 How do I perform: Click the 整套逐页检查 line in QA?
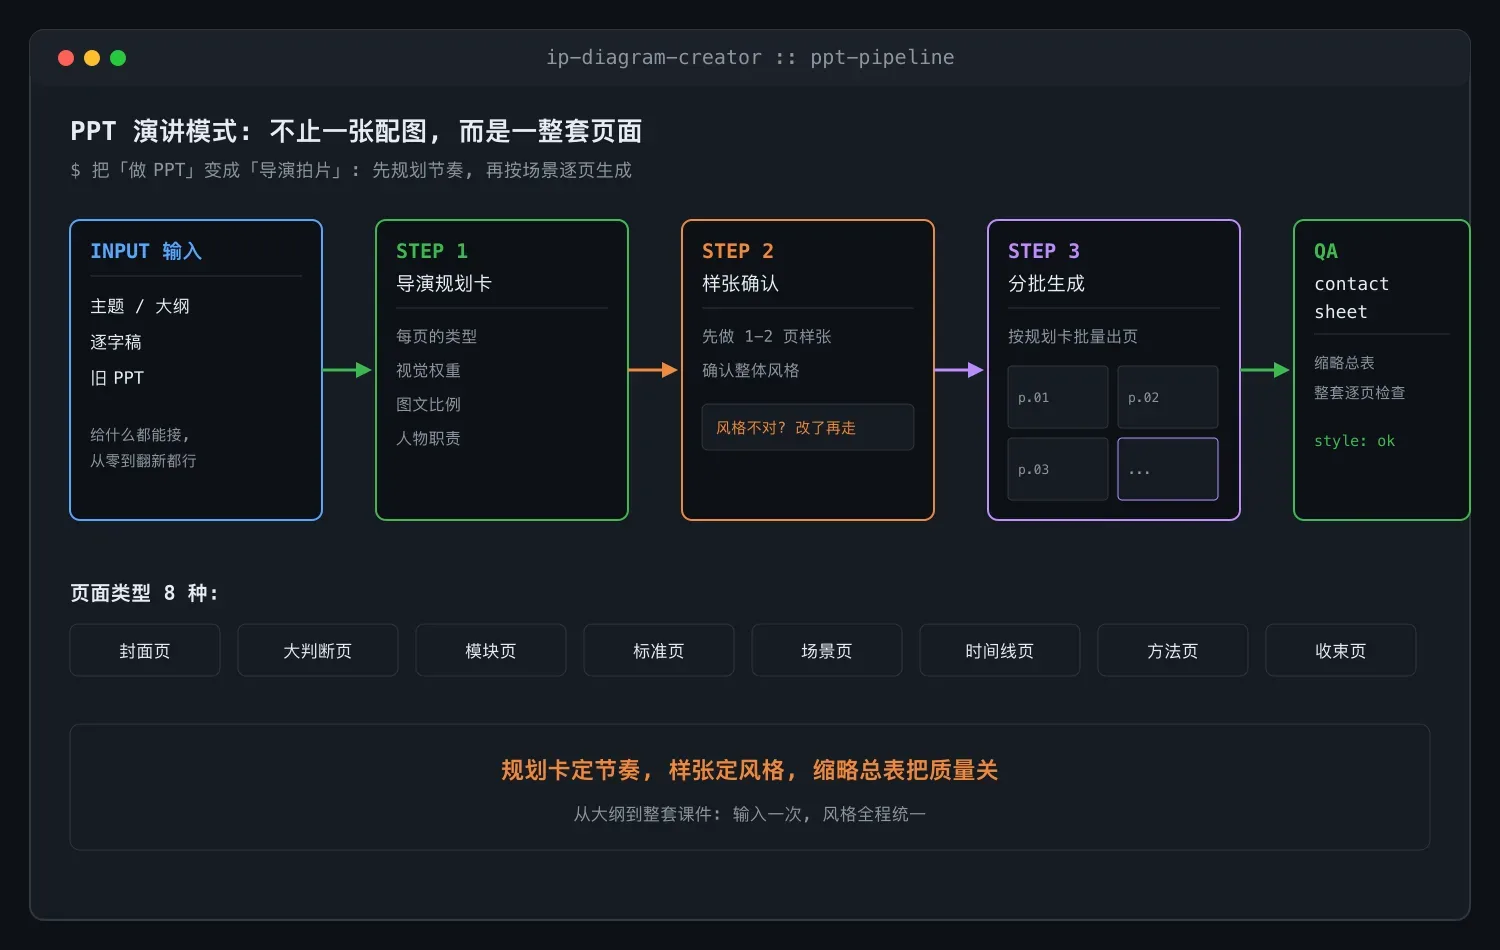[x=1360, y=392]
